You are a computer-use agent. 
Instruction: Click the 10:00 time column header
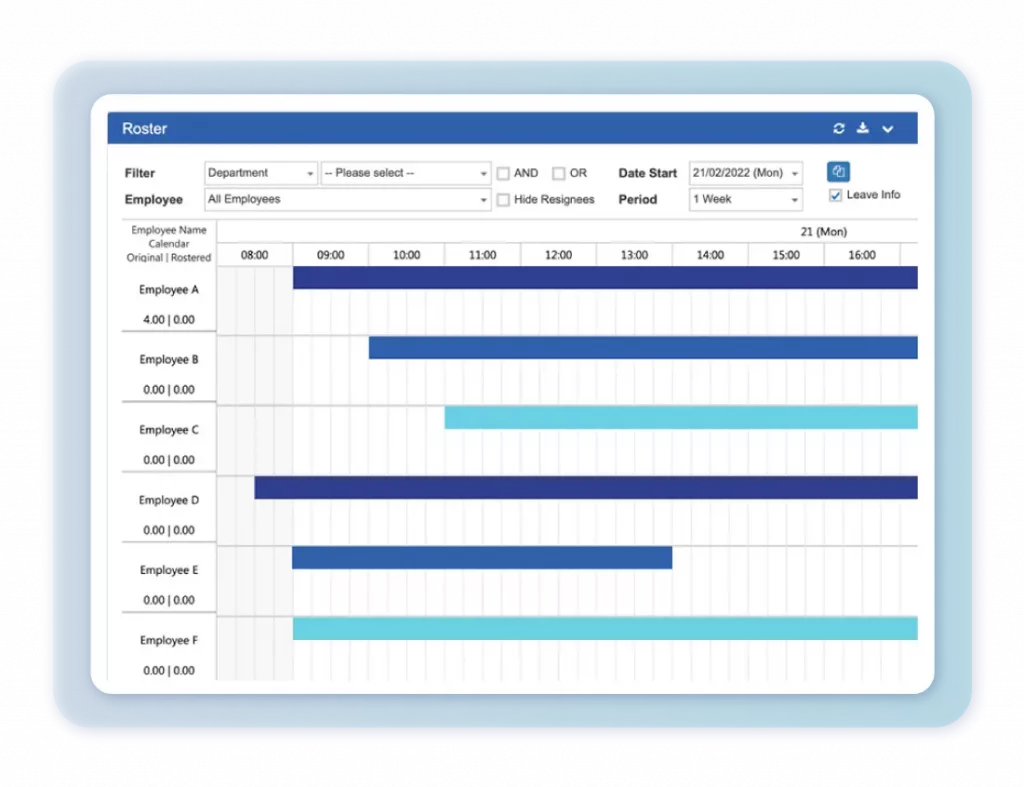click(406, 255)
